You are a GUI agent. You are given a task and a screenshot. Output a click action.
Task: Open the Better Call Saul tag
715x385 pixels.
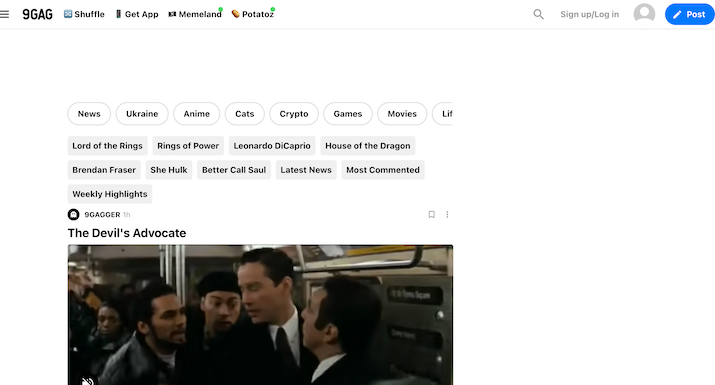coord(234,170)
